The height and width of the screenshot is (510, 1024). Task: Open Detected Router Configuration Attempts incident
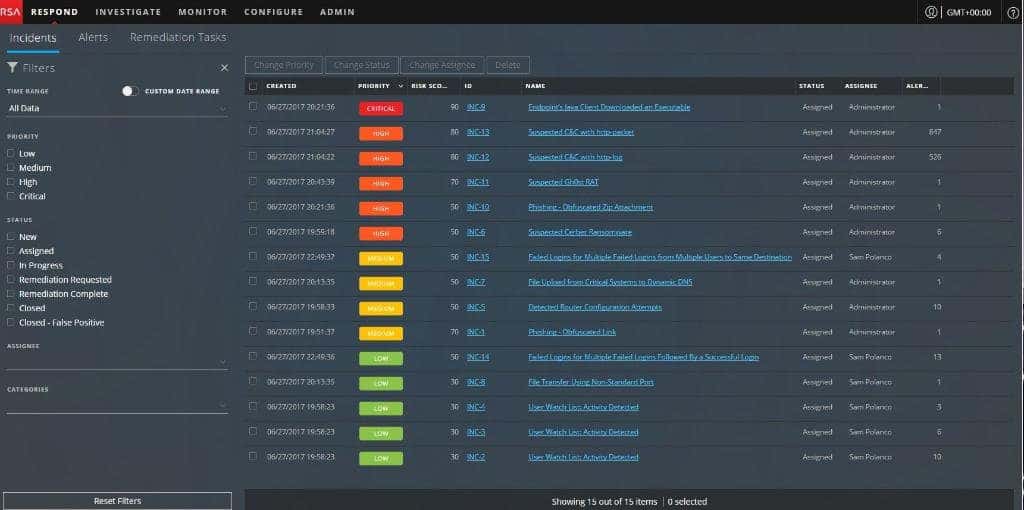tap(594, 307)
